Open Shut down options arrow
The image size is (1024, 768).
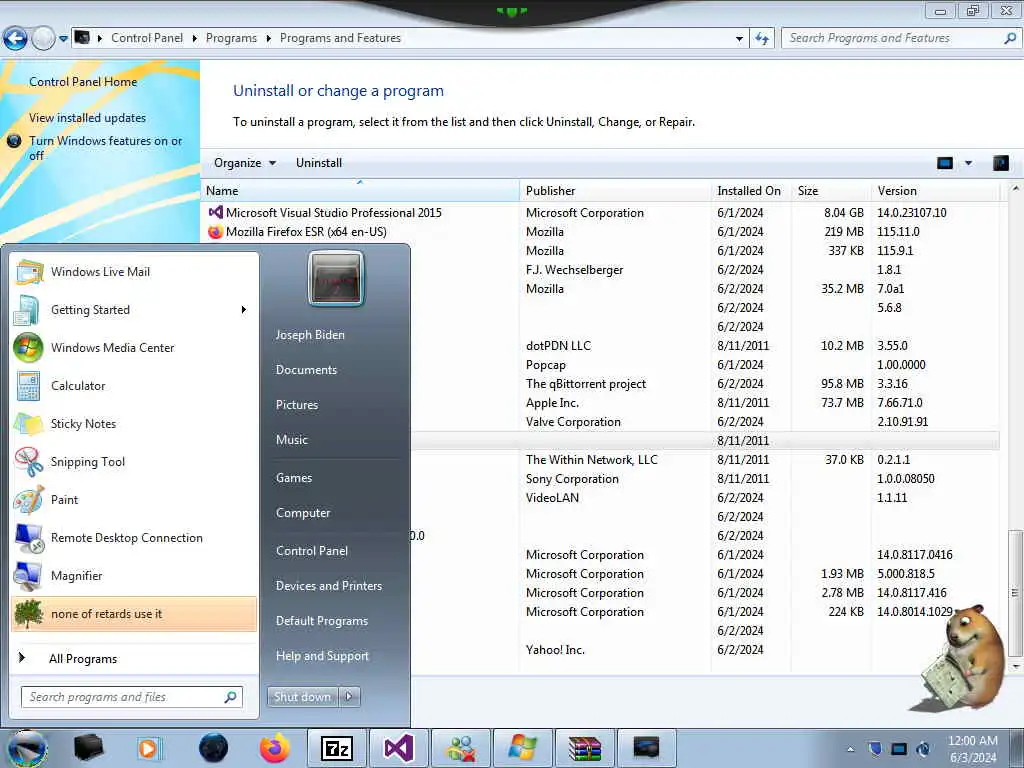(349, 697)
